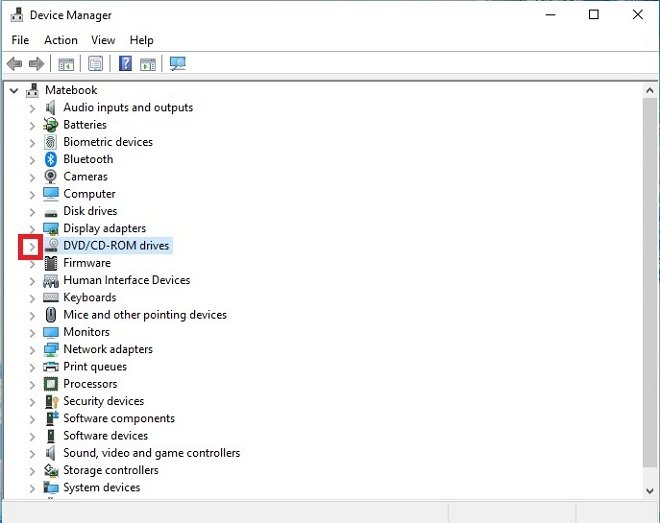Show/hide action pane toolbar icon
Image resolution: width=660 pixels, height=523 pixels.
(x=148, y=64)
